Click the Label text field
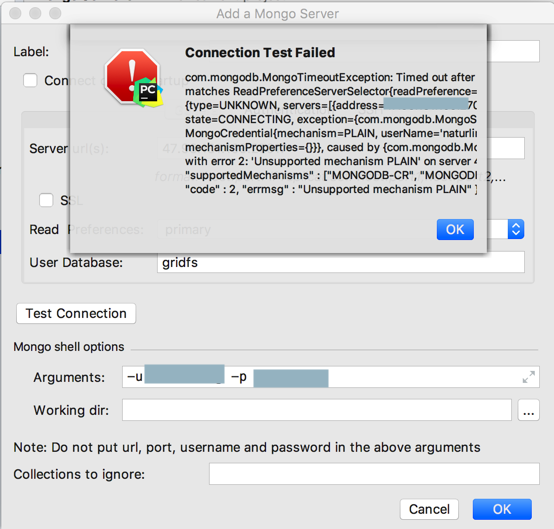Viewport: 554px width, 529px height. [x=513, y=51]
